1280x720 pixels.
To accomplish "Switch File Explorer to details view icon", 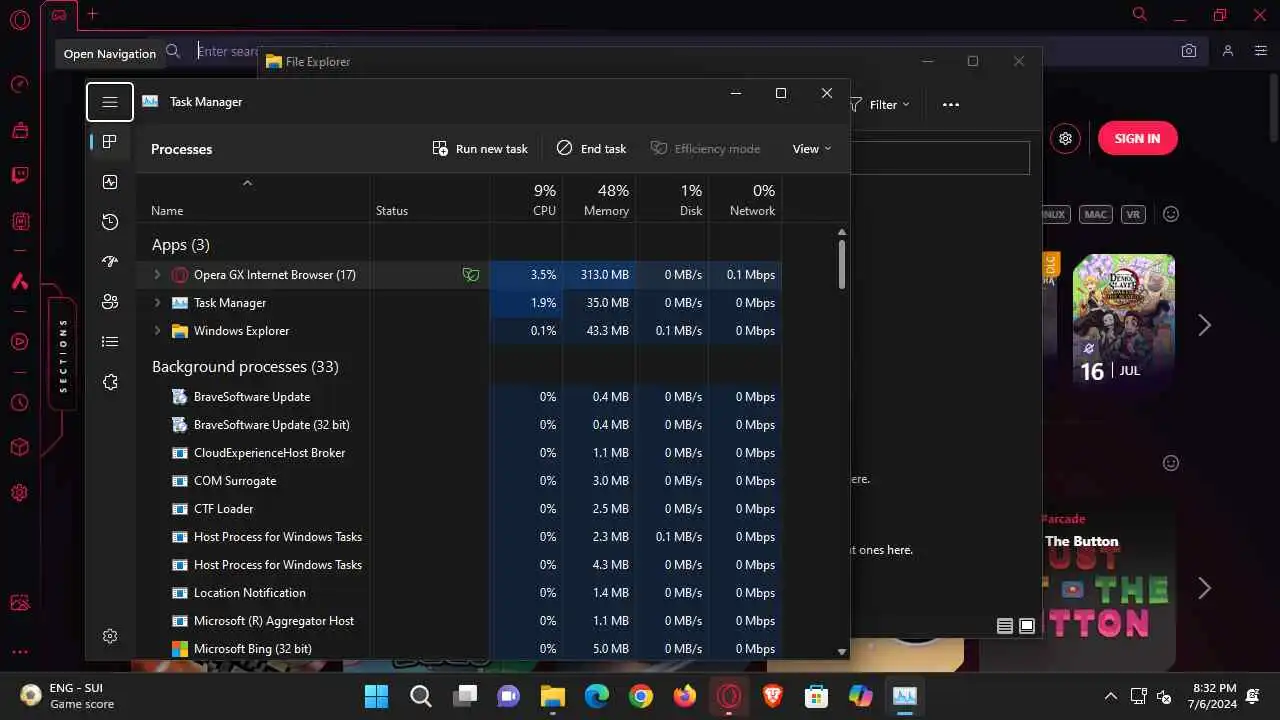I will [x=1005, y=626].
